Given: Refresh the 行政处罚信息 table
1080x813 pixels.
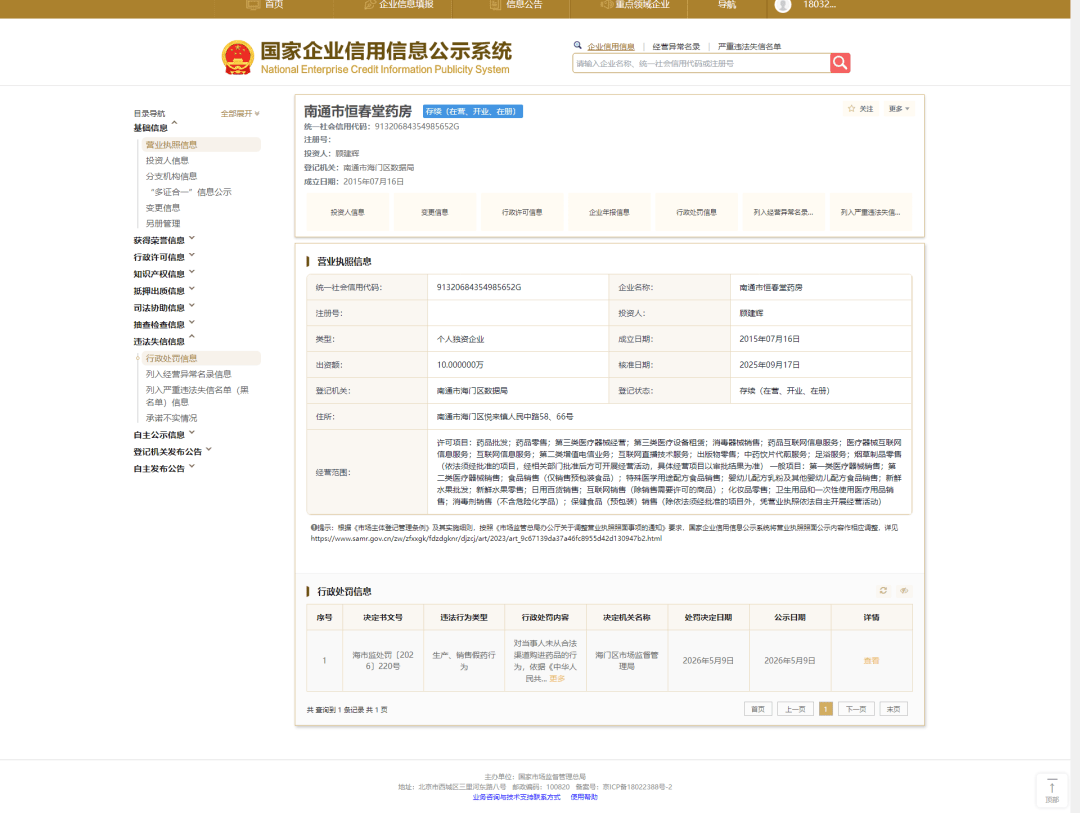Looking at the screenshot, I should pyautogui.click(x=883, y=590).
